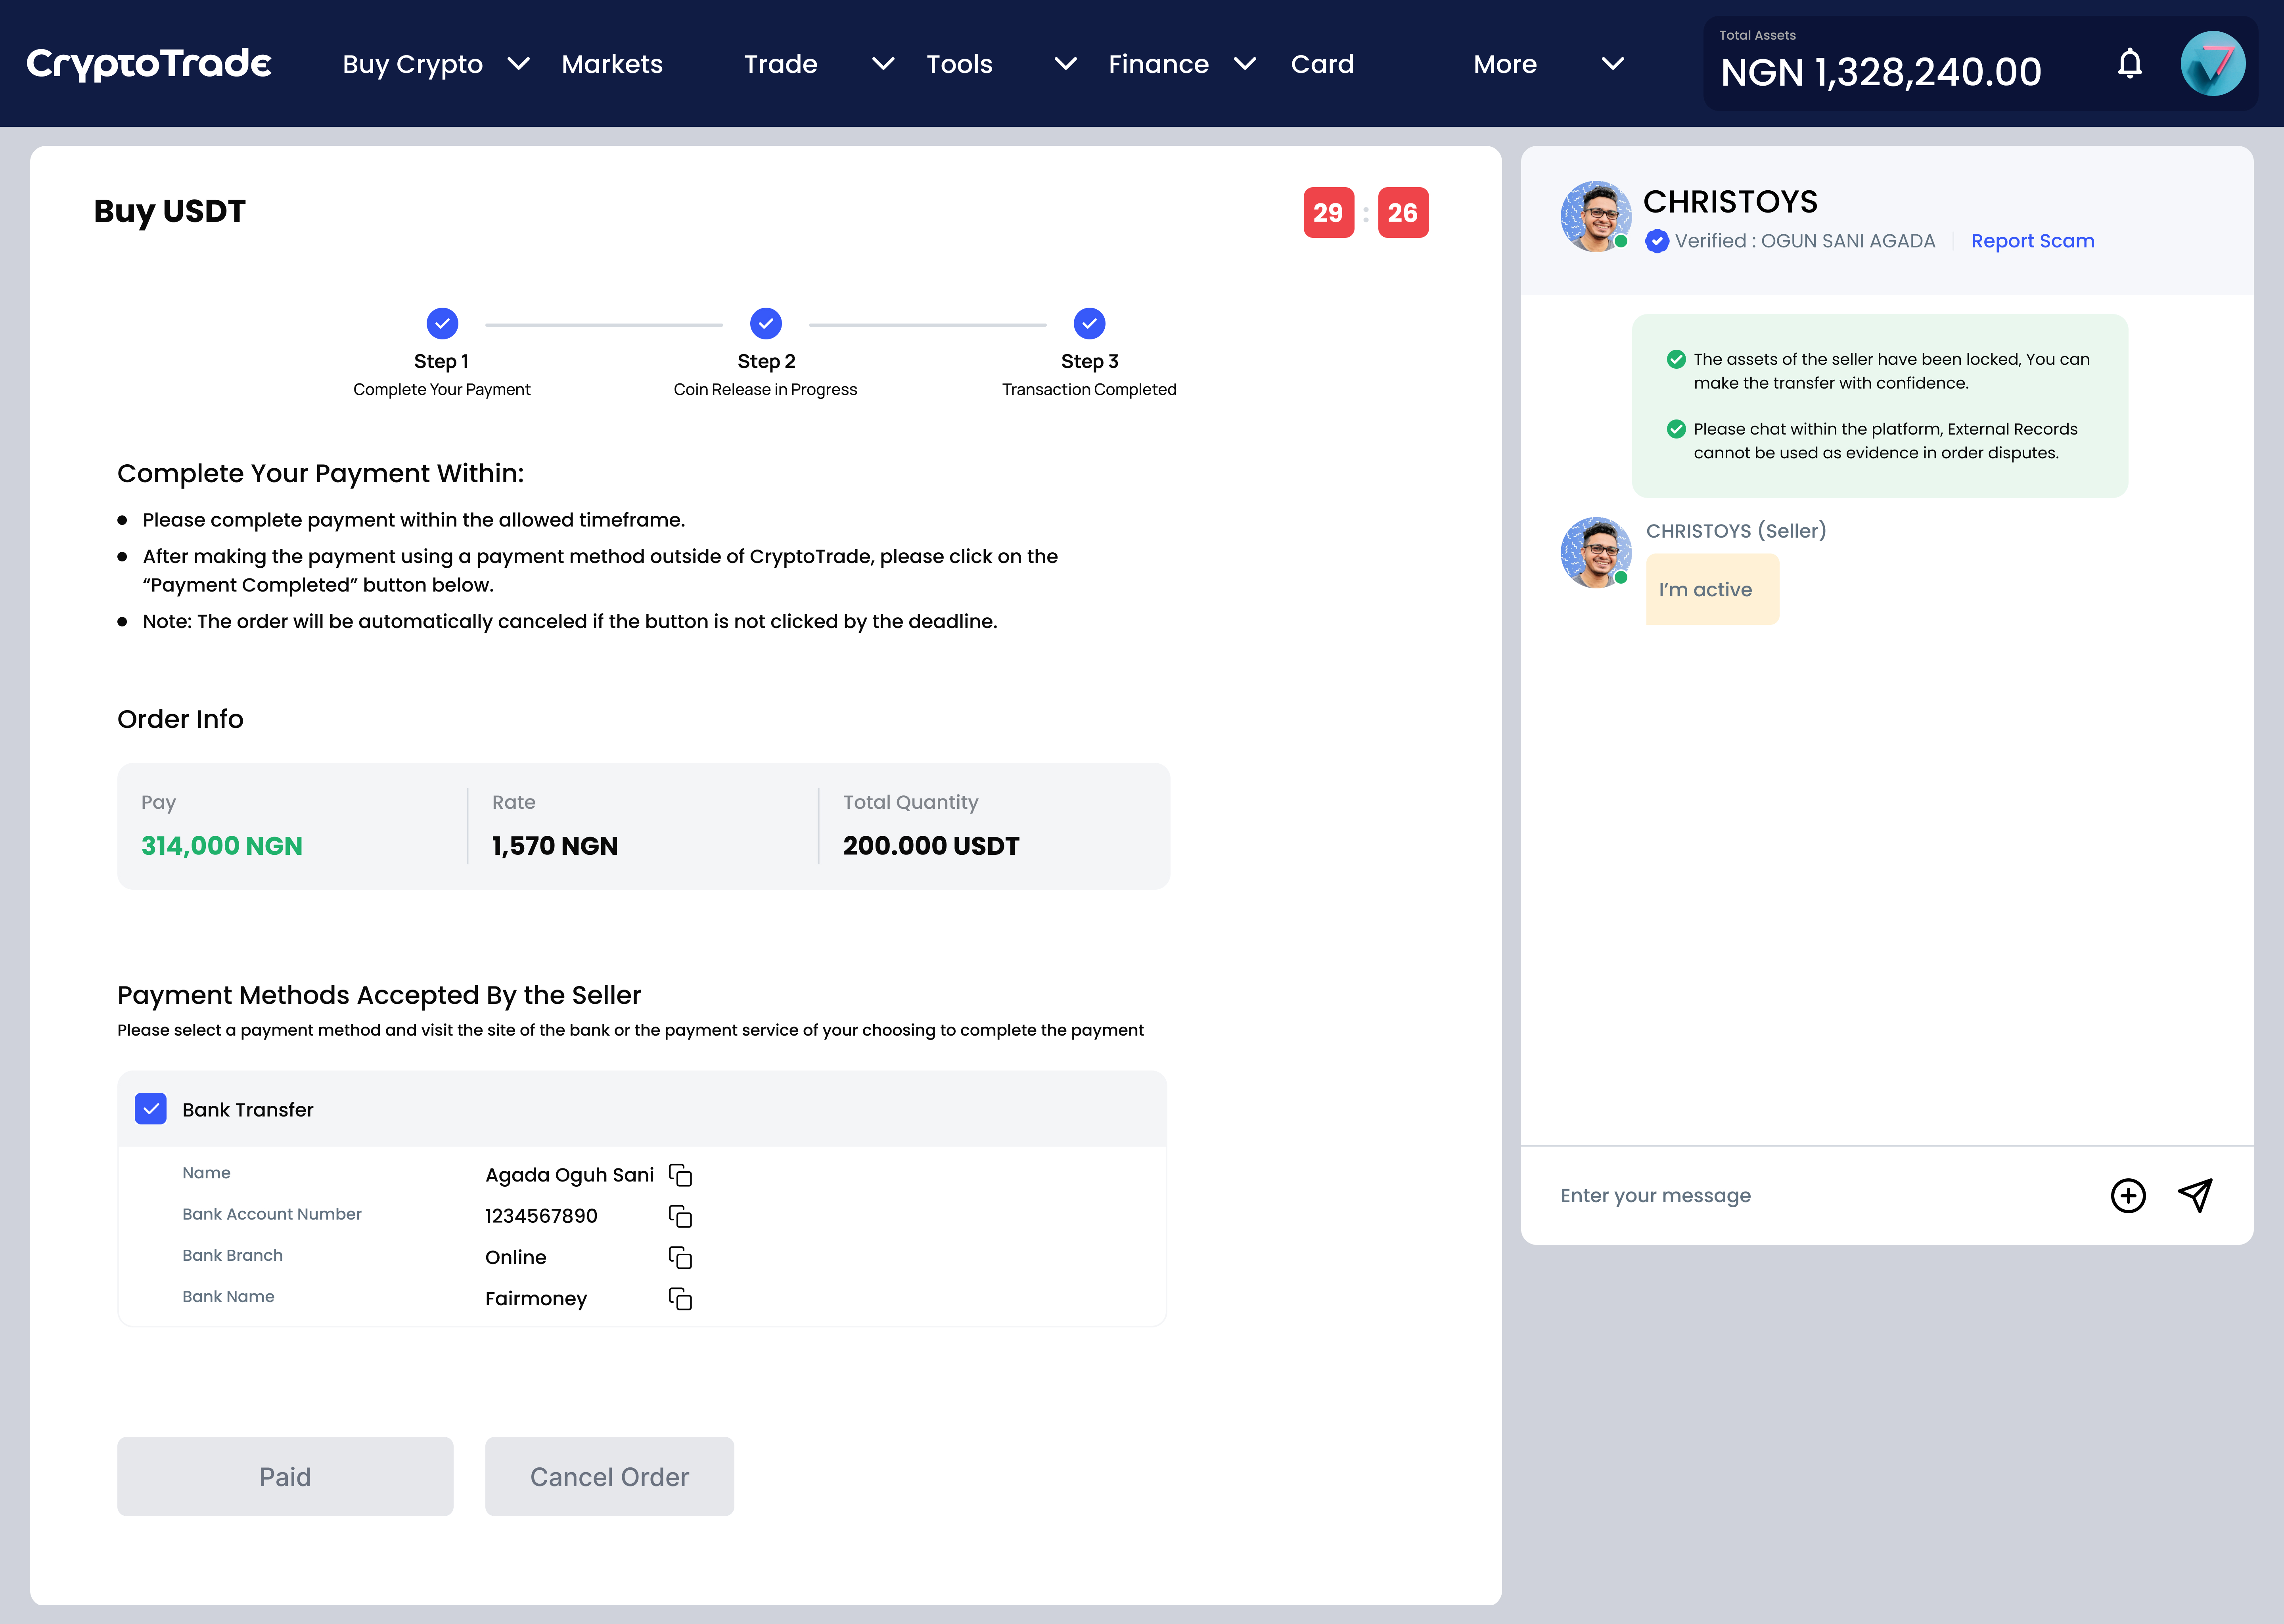2284x1624 pixels.
Task: Copy the bank name Fairmoney
Action: 681,1299
